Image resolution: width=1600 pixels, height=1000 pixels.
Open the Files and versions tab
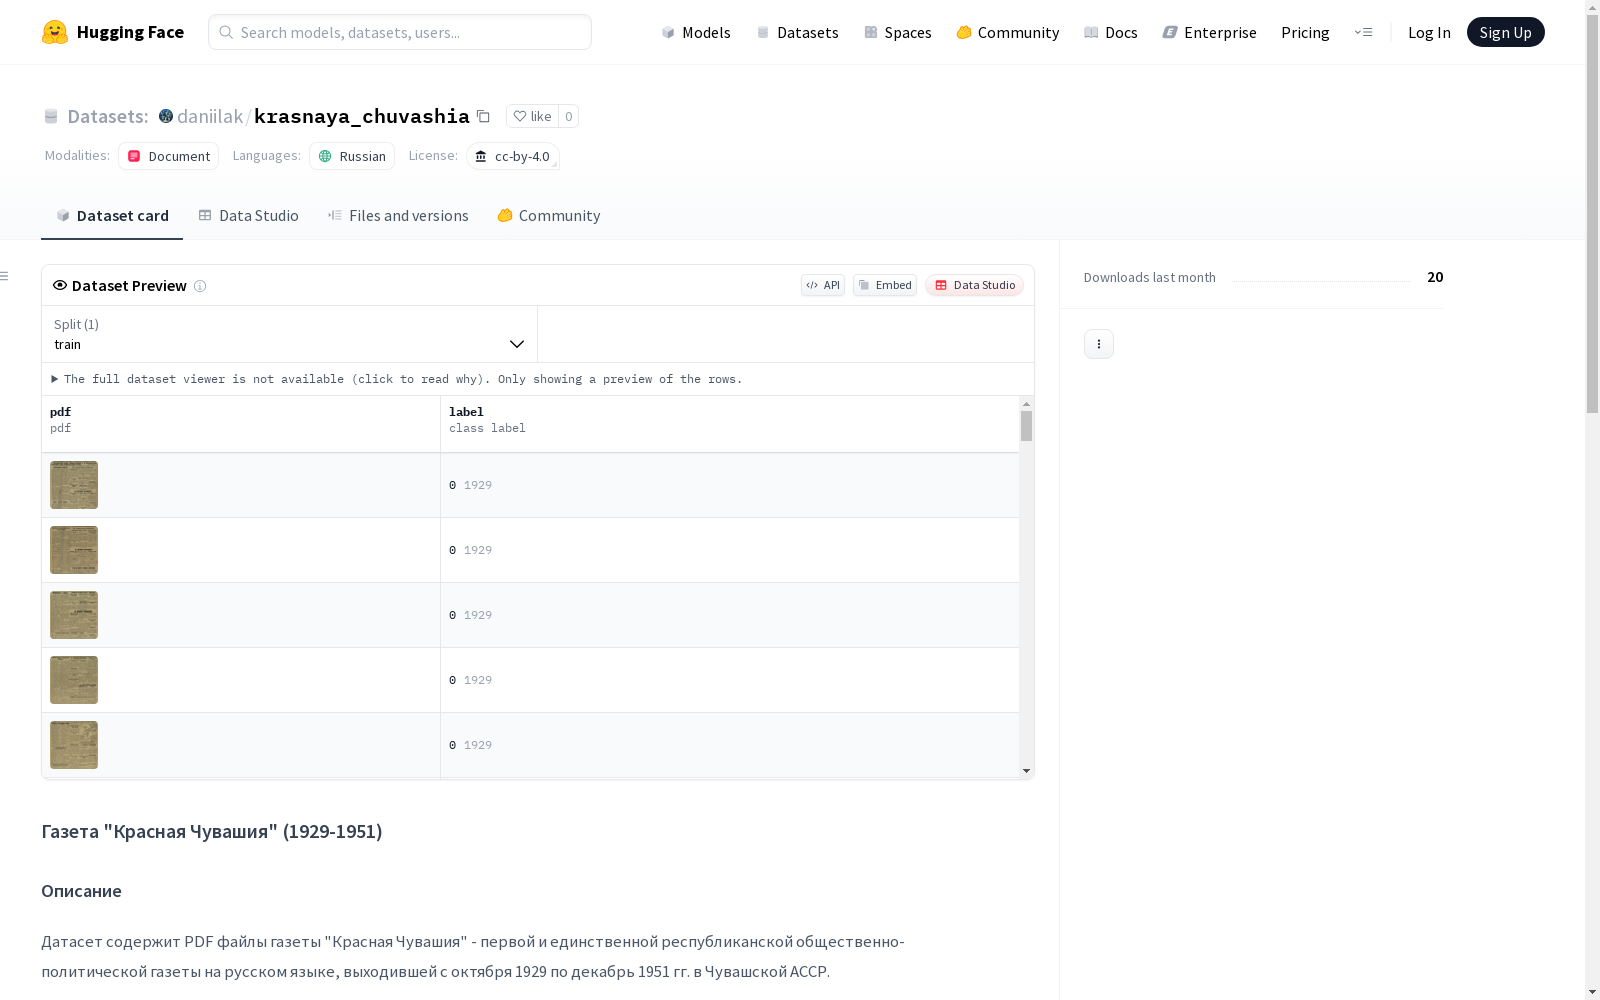[x=398, y=216]
